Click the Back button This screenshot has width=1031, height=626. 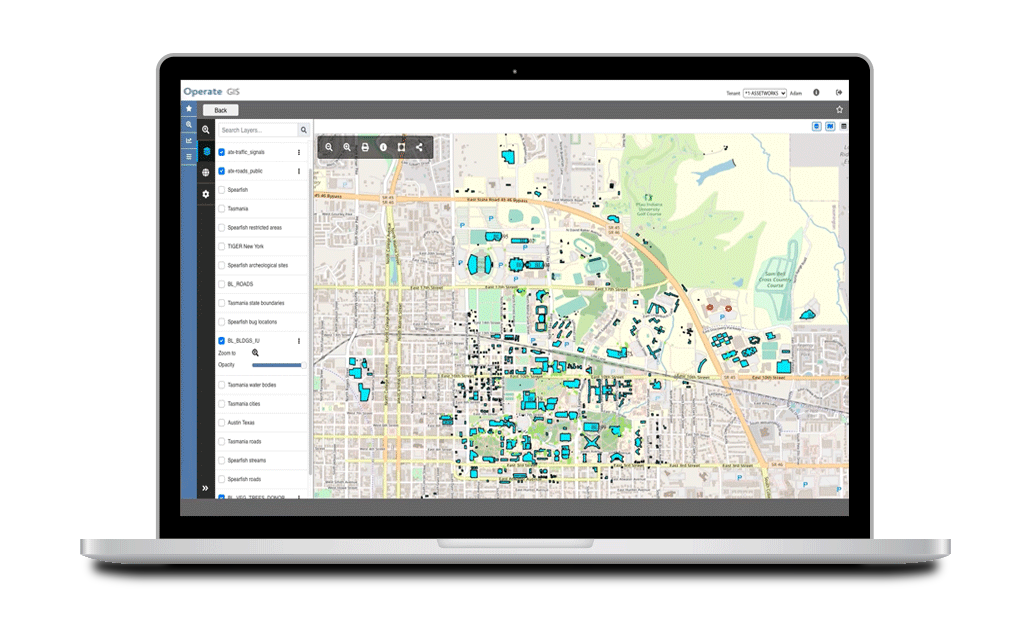(x=219, y=109)
